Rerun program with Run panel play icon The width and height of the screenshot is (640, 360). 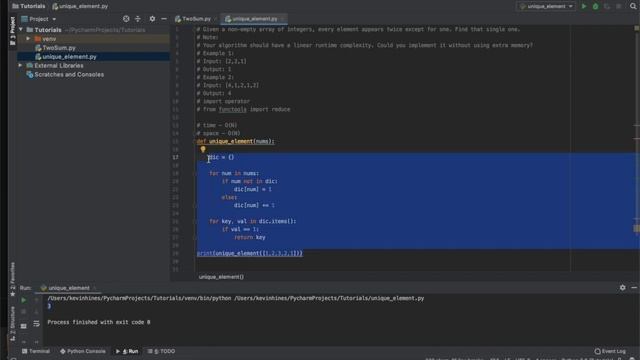[24, 300]
